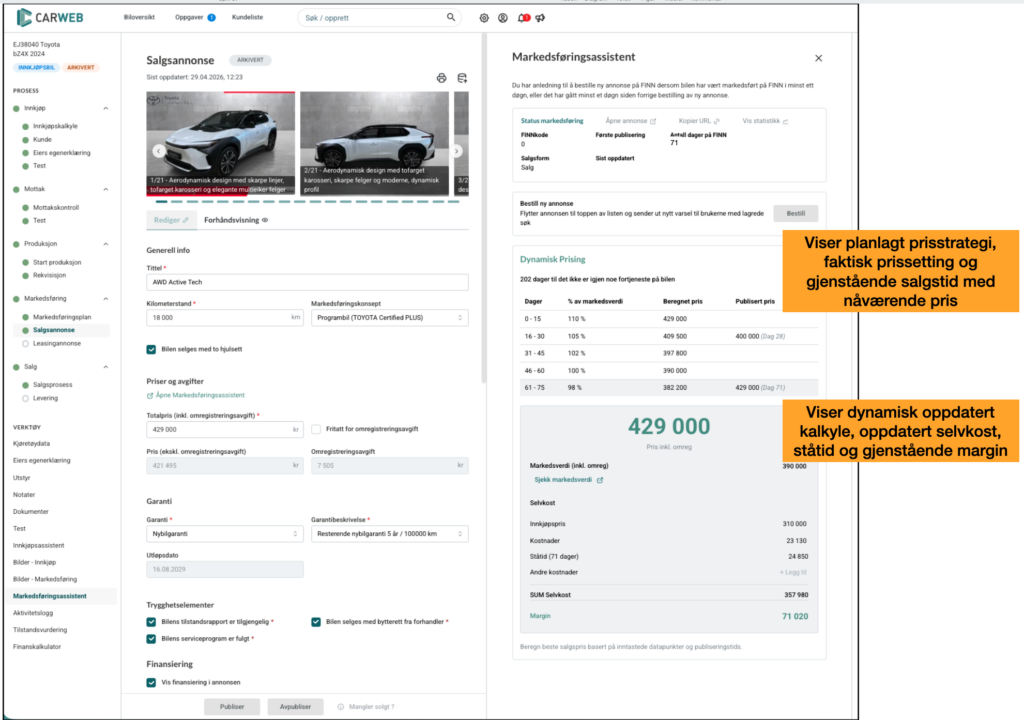The width and height of the screenshot is (1024, 720).
Task: Enable 'Fritatt for omregistreringsavgift' checkbox
Action: coord(316,429)
